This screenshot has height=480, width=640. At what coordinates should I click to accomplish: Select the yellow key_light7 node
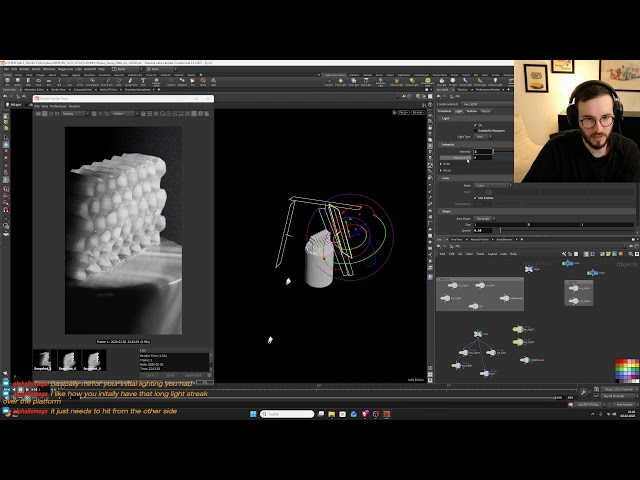(x=518, y=329)
